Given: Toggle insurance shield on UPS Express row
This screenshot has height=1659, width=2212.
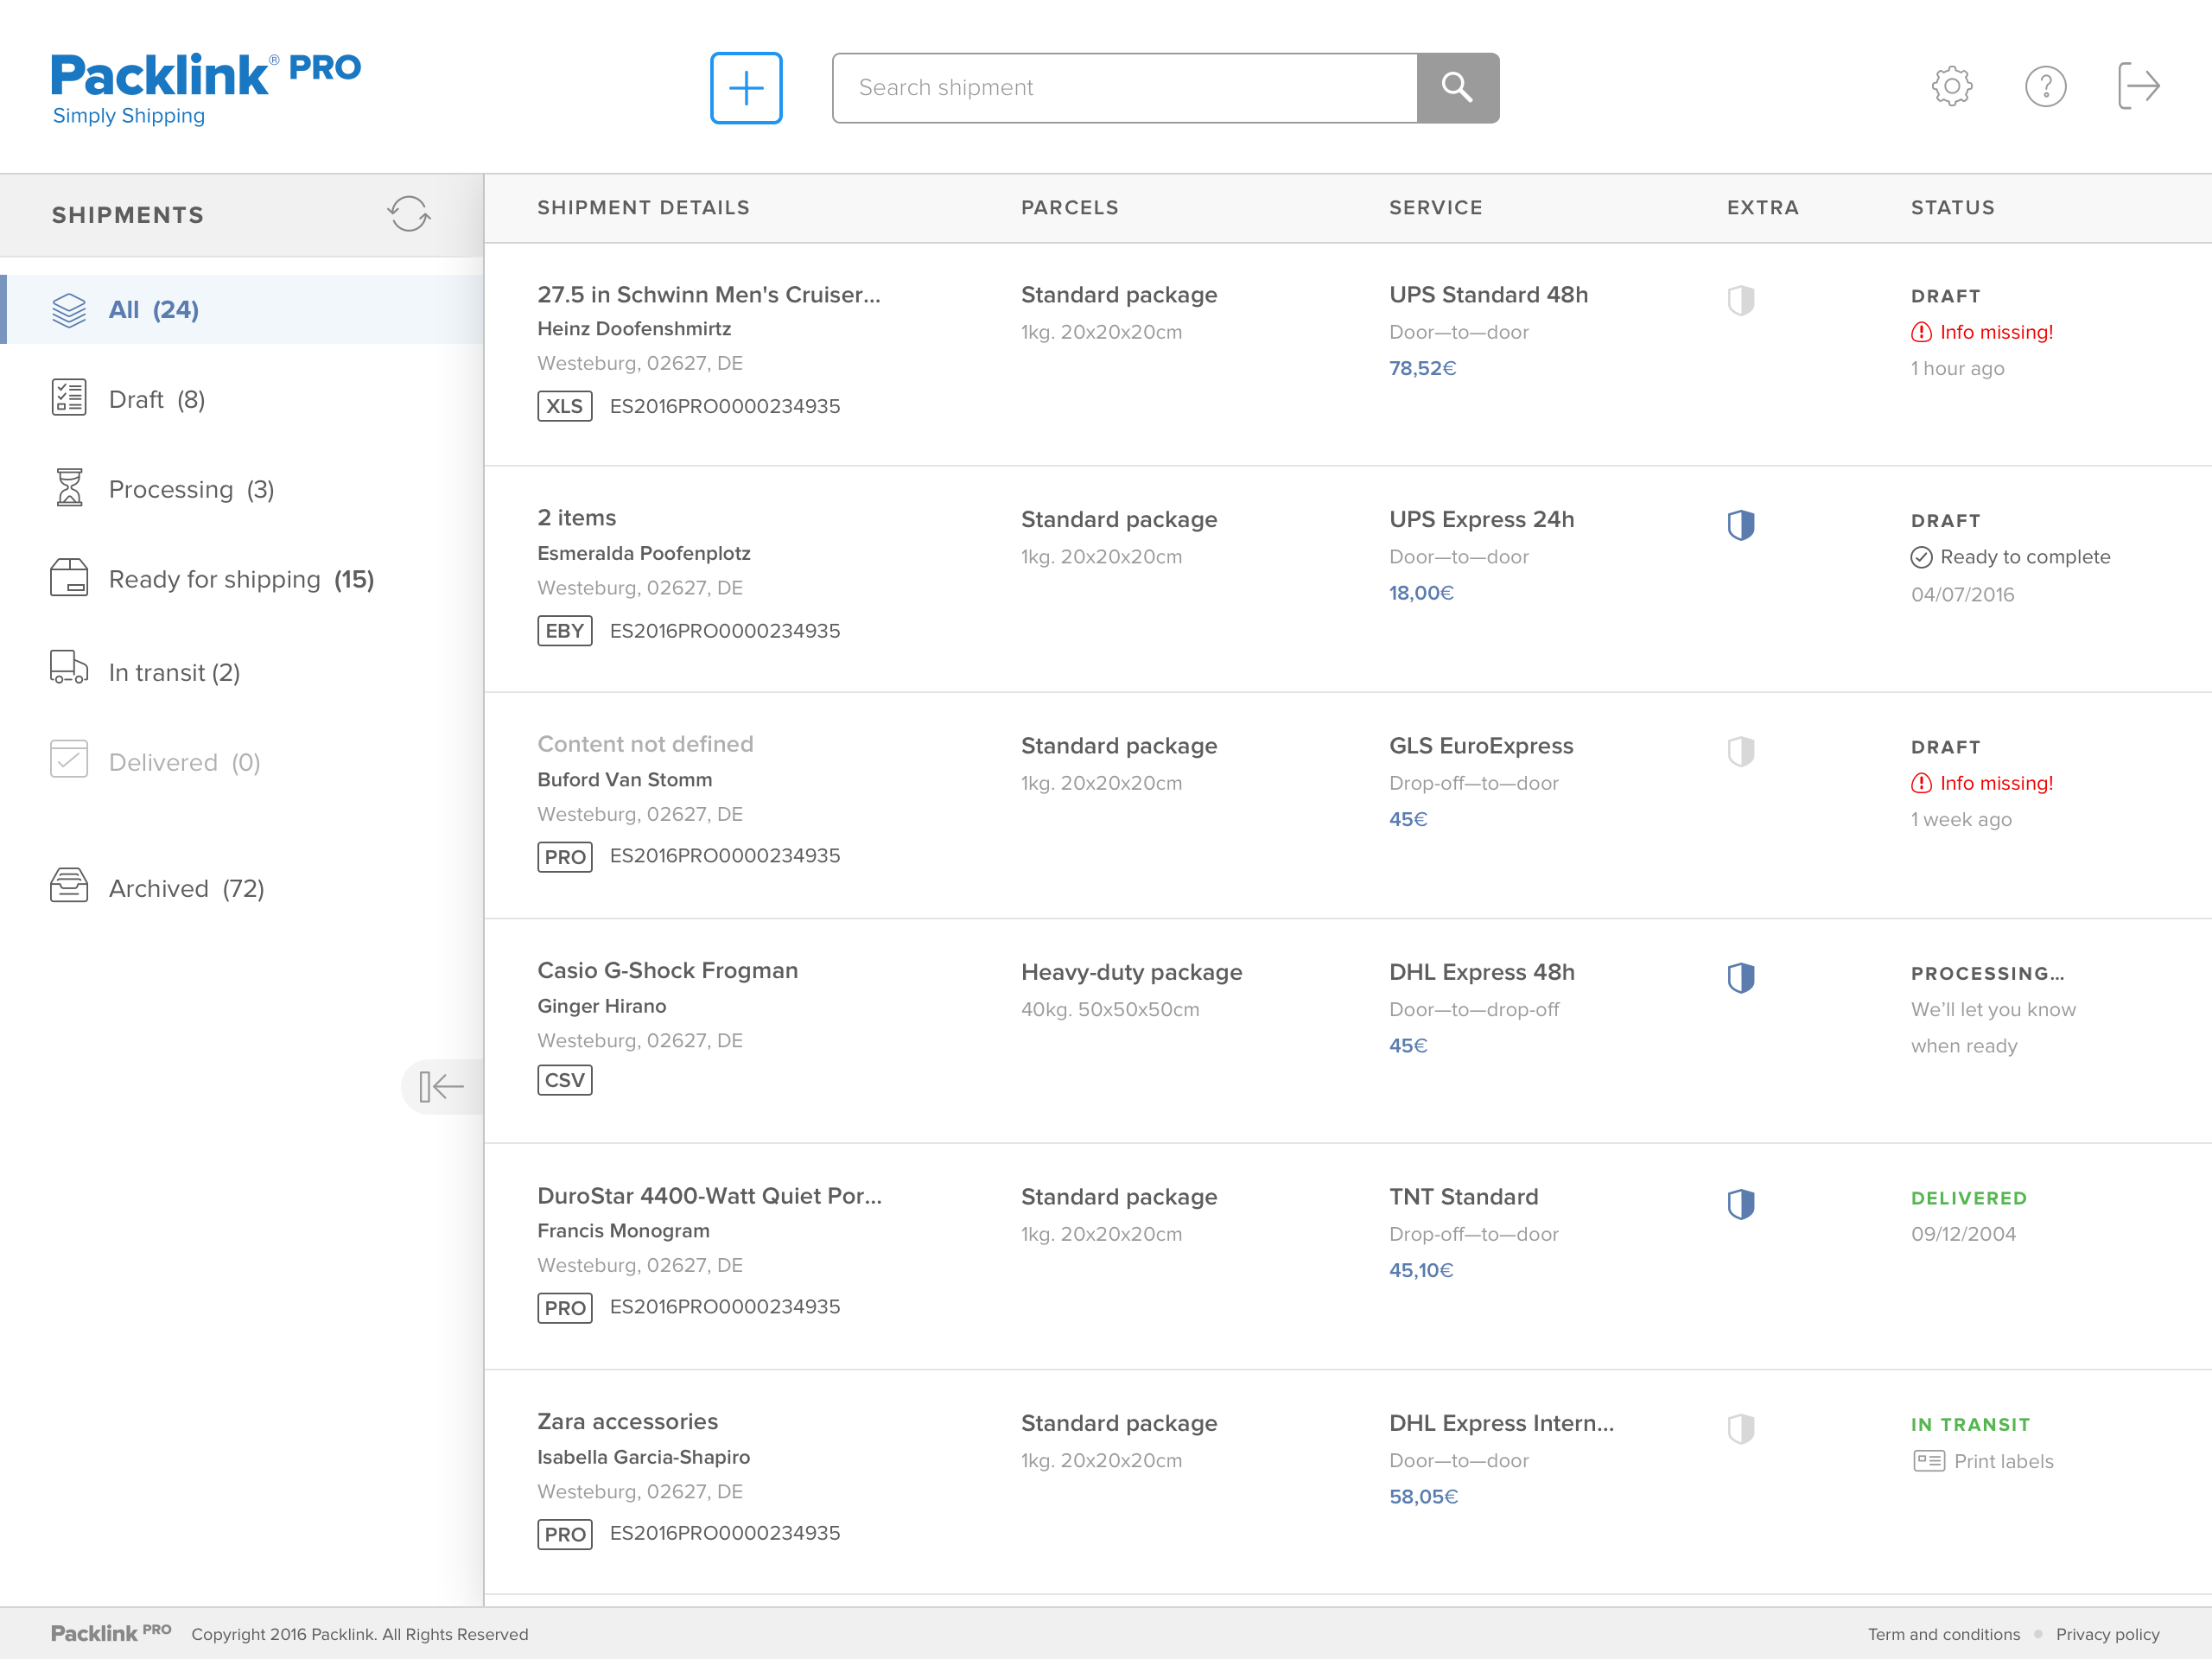Looking at the screenshot, I should coord(1740,525).
